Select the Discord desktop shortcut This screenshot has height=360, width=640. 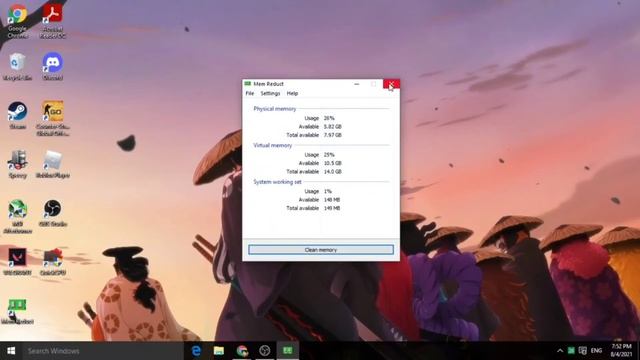53,67
